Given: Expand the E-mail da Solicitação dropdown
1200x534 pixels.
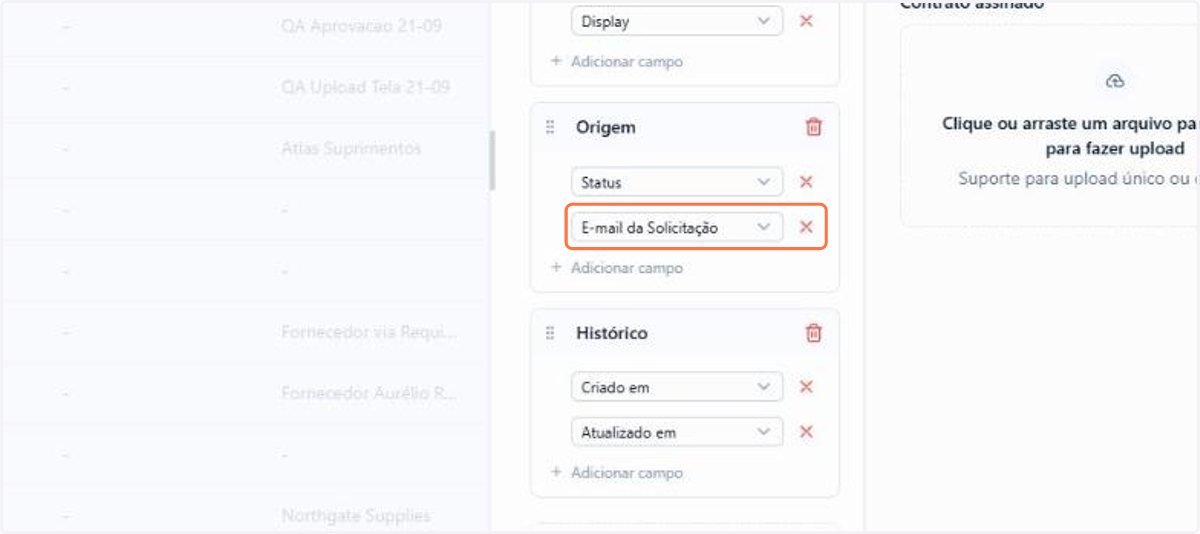Looking at the screenshot, I should 677,227.
